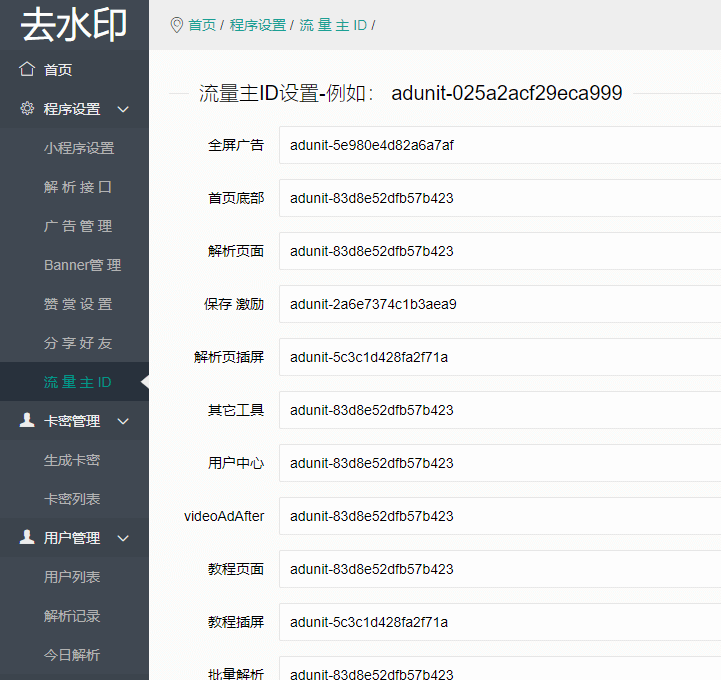The width and height of the screenshot is (721, 680).
Task: Collapse the 用户管理 section chevron
Action: click(123, 538)
